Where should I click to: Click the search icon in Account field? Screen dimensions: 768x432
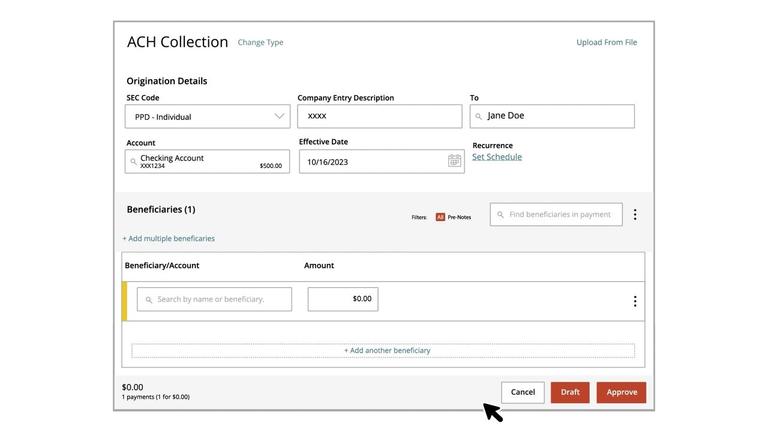(134, 161)
